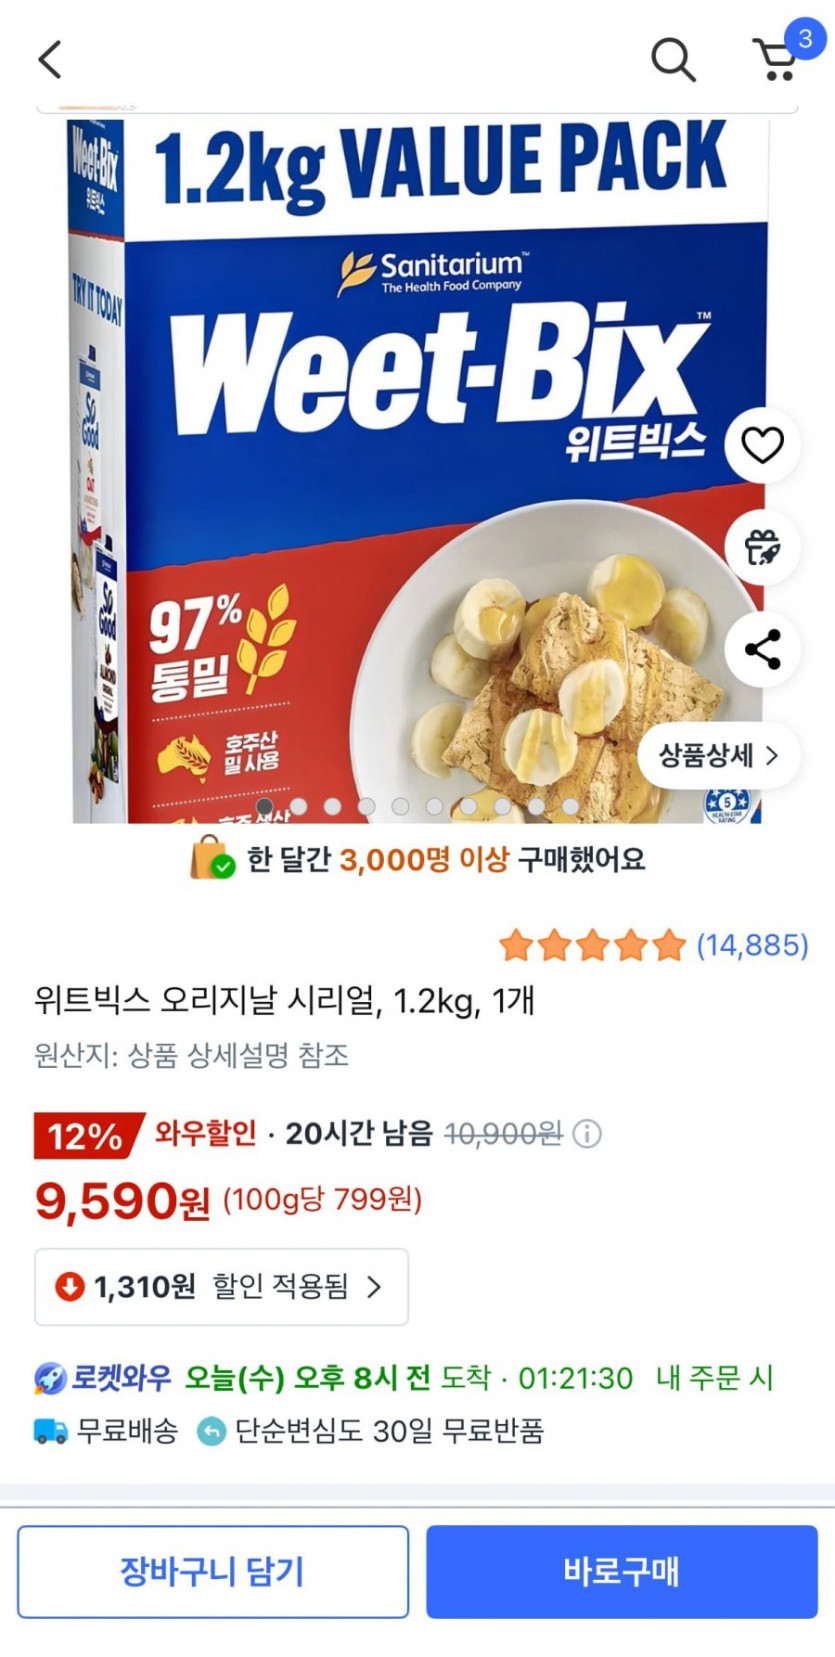Select the last image carousel dot
This screenshot has height=1657, width=835.
coord(570,806)
